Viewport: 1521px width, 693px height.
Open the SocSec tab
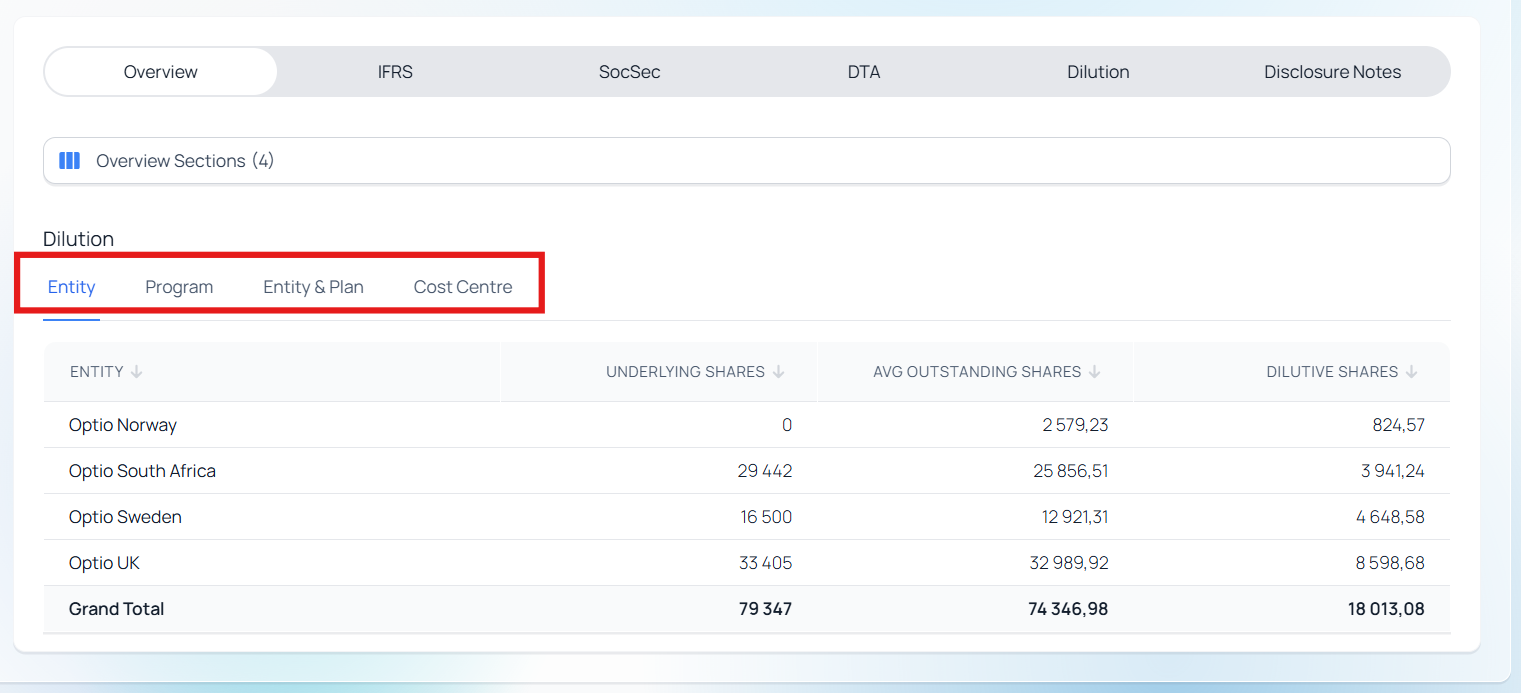[630, 72]
